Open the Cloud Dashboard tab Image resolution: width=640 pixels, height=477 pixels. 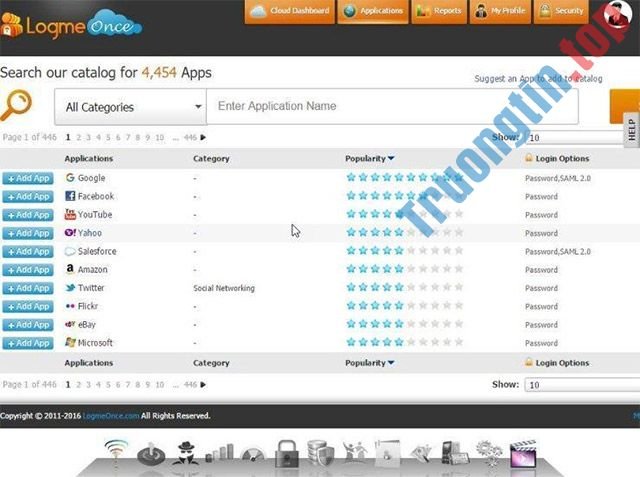pos(289,12)
